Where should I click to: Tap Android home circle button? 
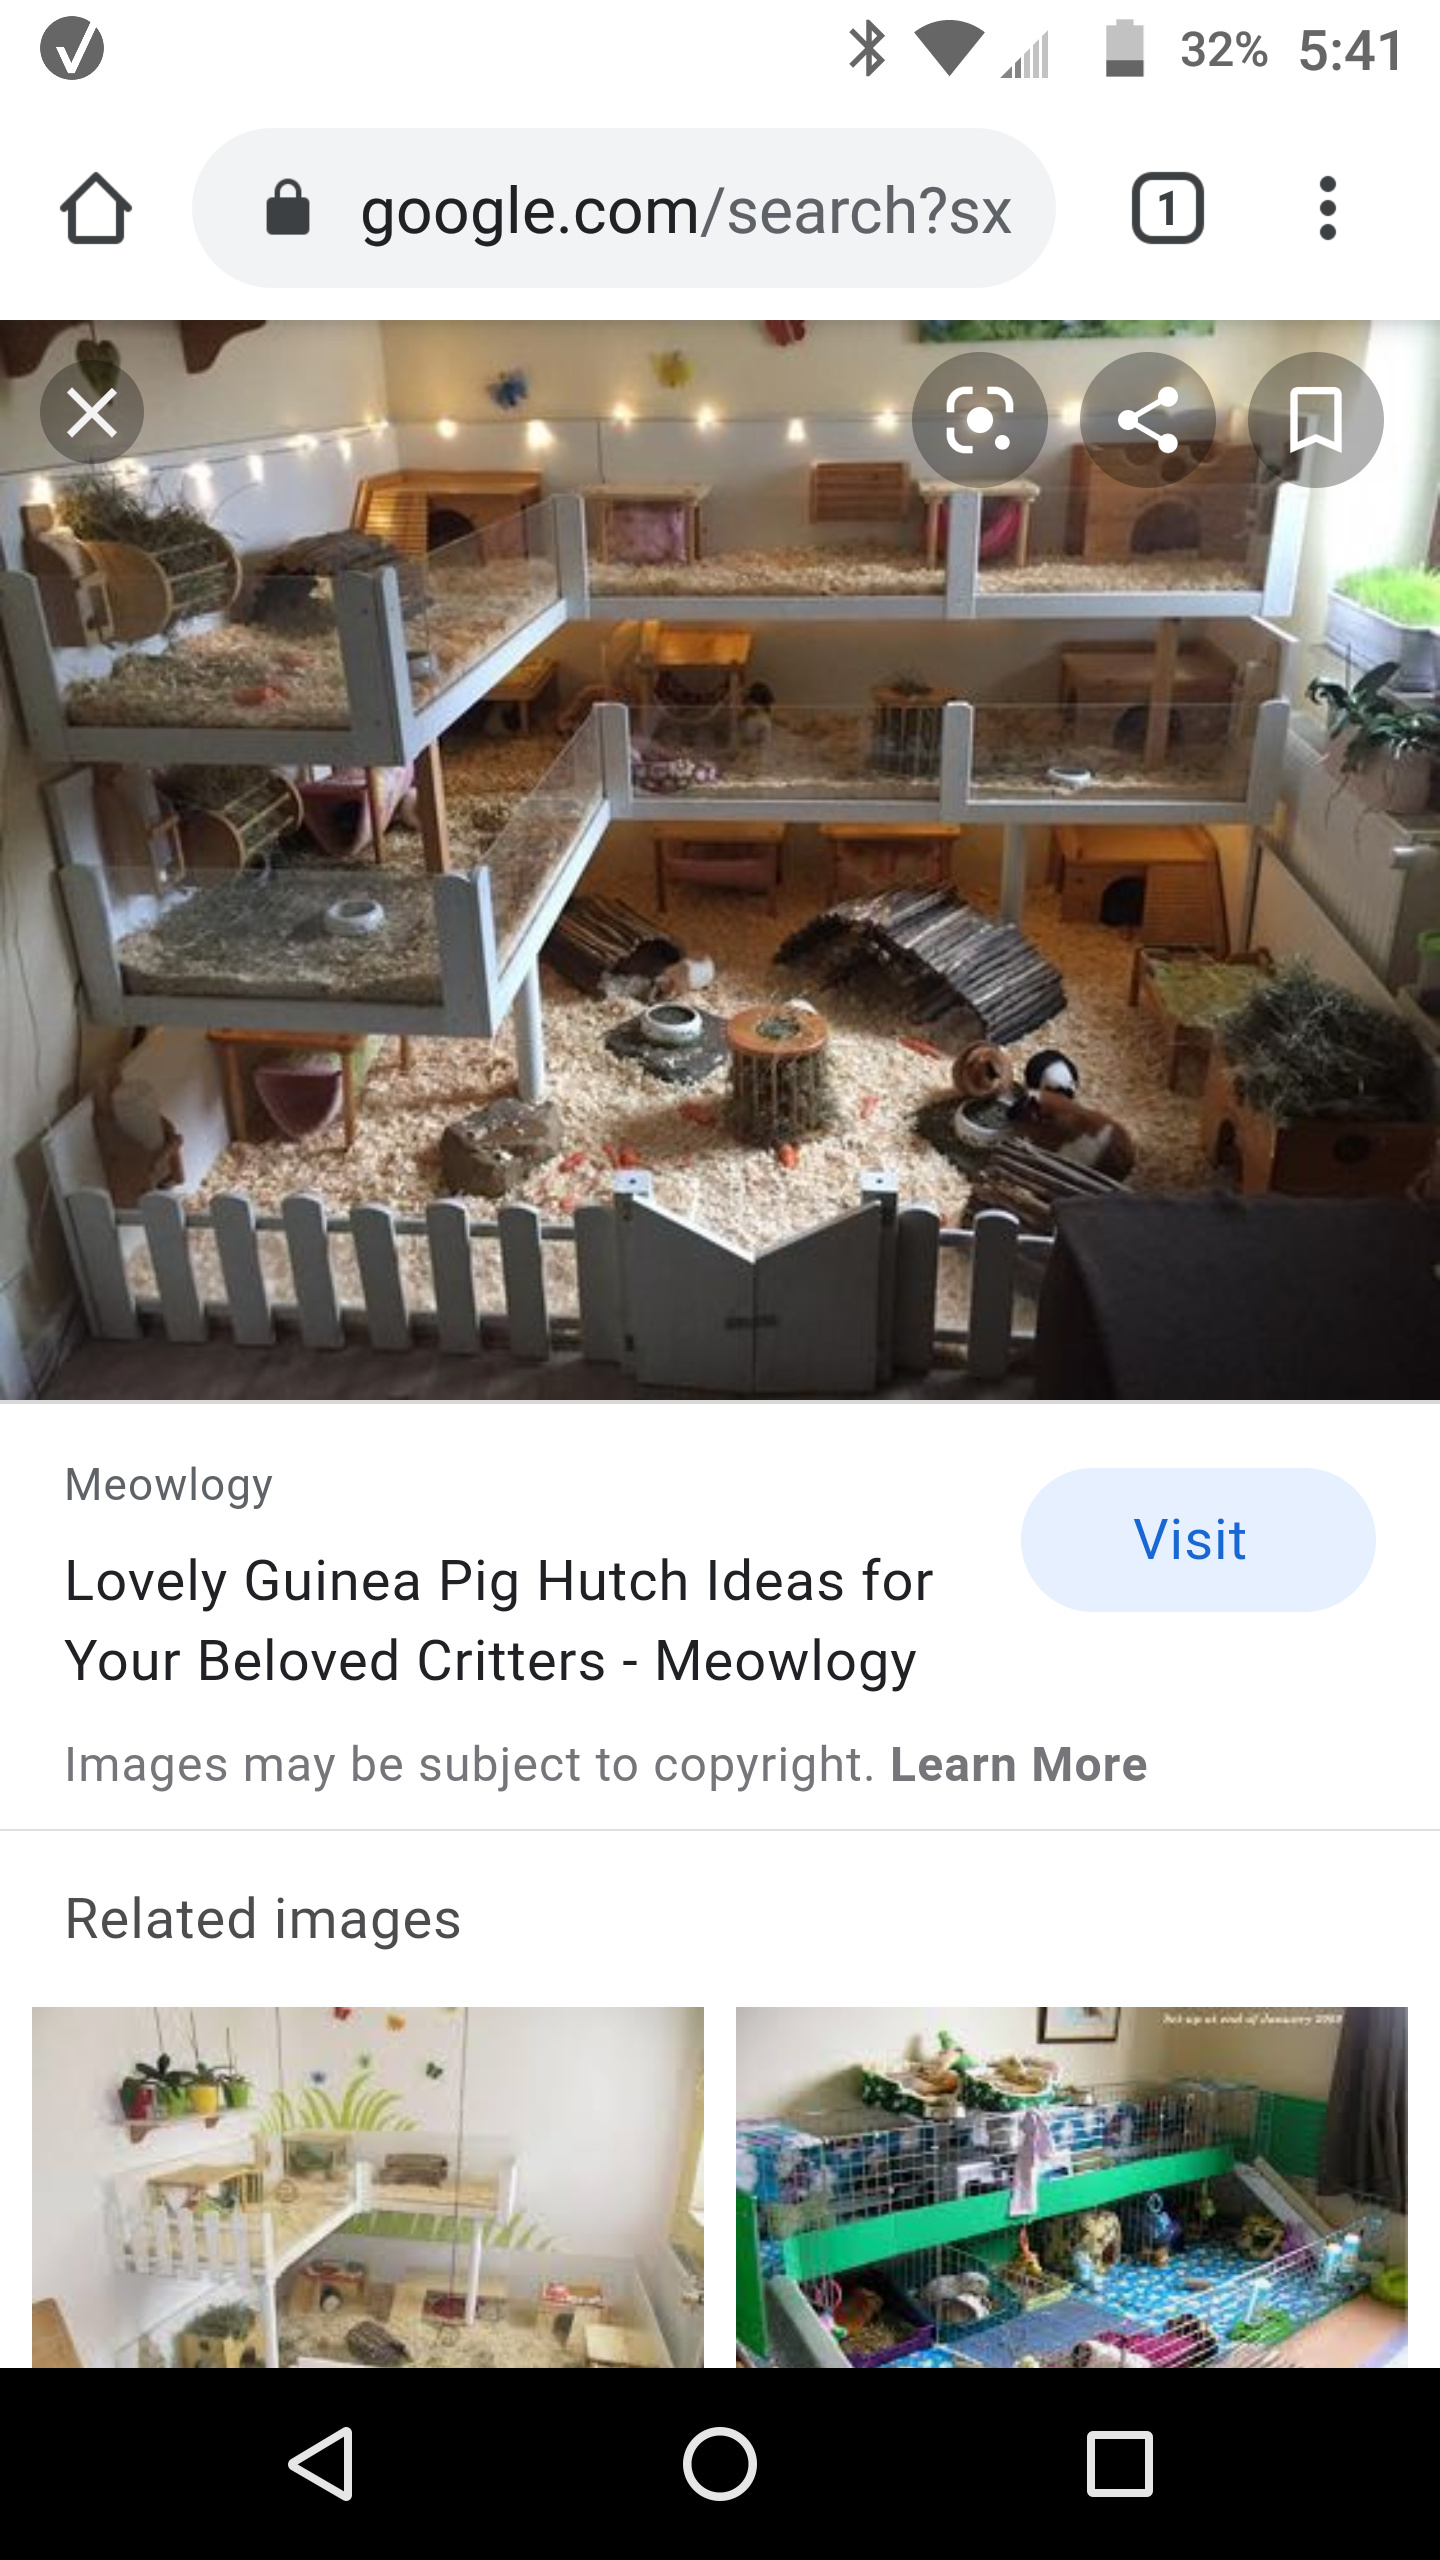(x=720, y=2464)
